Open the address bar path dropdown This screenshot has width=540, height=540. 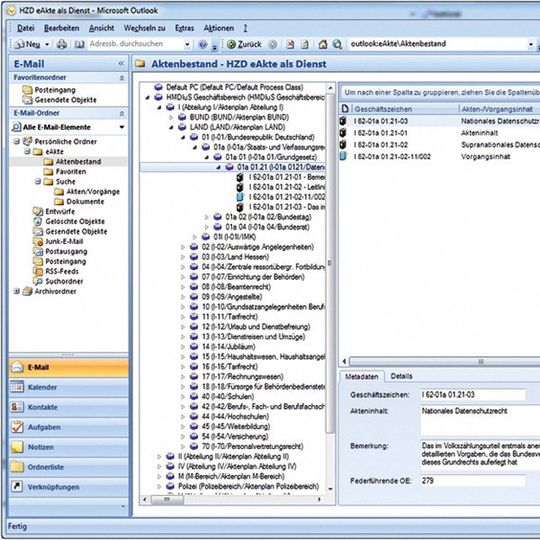point(531,44)
